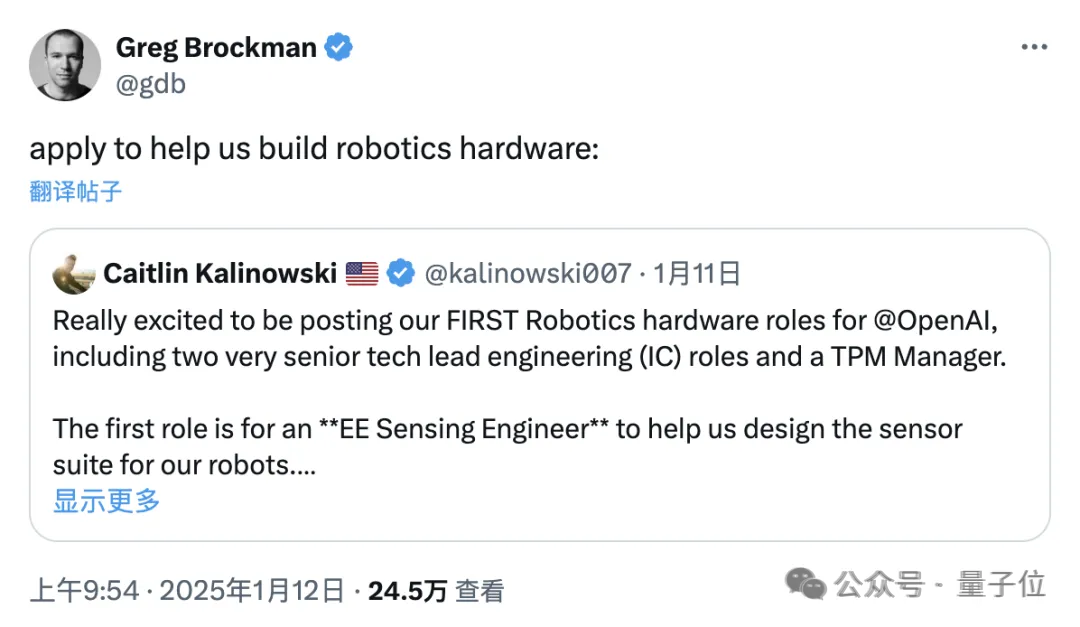Click Greg Brockman's profile avatar

pyautogui.click(x=65, y=65)
